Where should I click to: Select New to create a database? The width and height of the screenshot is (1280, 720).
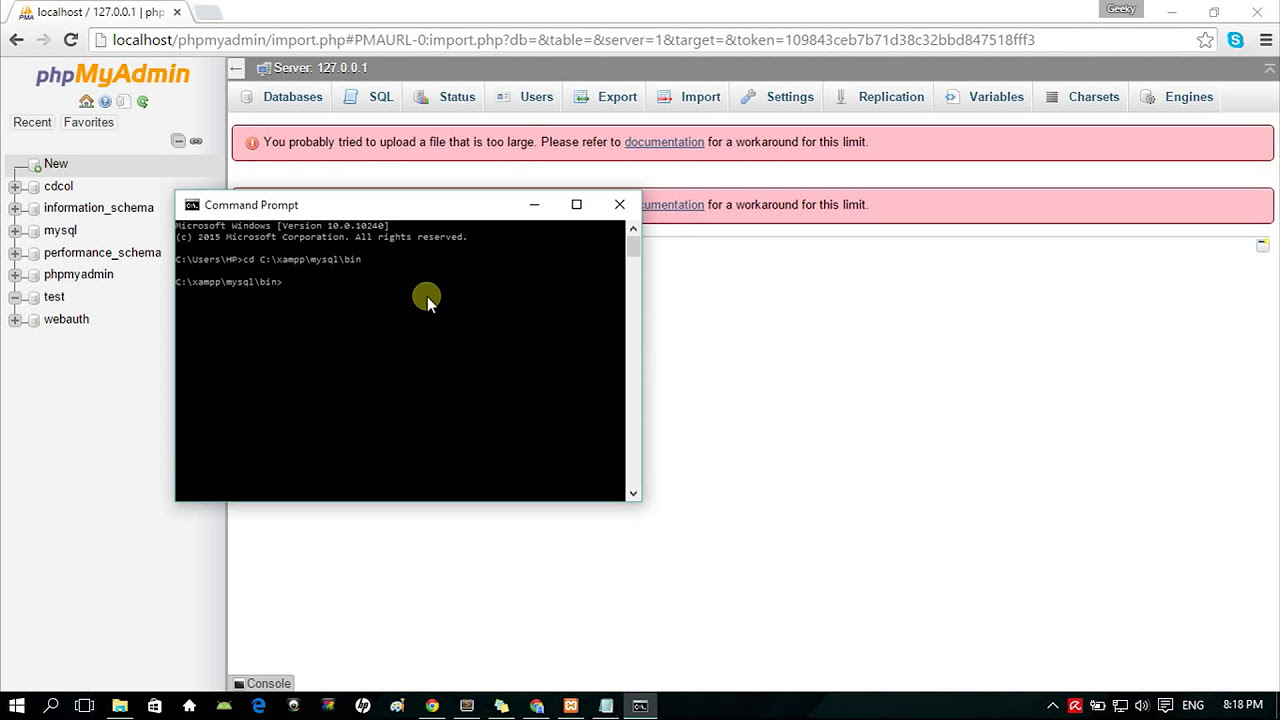(x=56, y=164)
